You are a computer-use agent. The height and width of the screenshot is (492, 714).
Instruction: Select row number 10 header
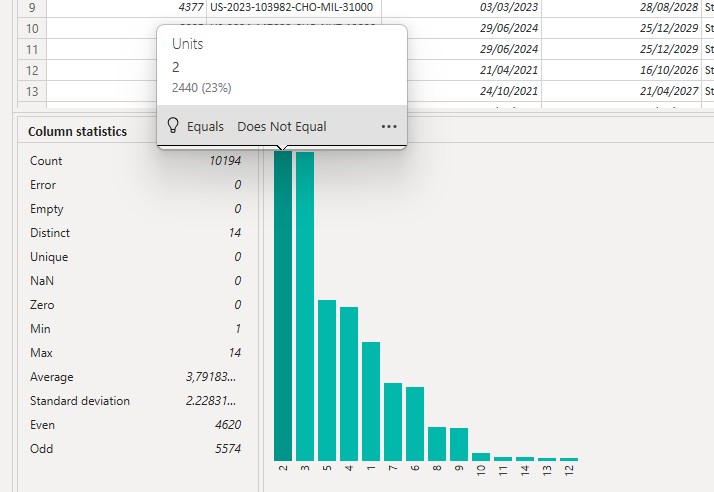pyautogui.click(x=32, y=29)
